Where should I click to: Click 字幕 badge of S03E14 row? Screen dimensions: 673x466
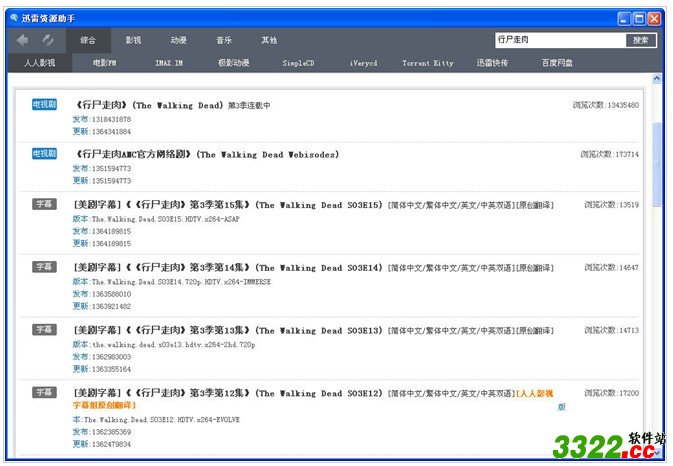(44, 266)
